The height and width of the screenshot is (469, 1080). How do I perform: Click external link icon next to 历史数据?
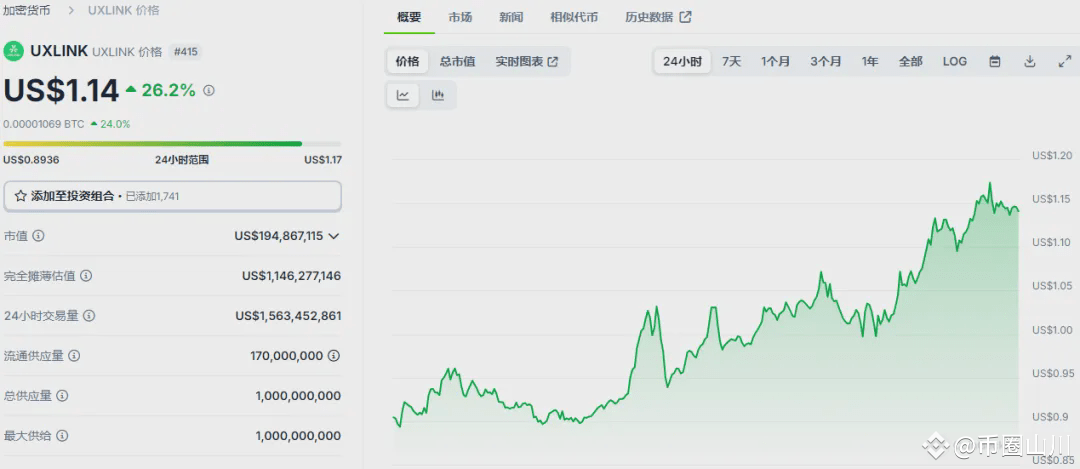coord(685,17)
